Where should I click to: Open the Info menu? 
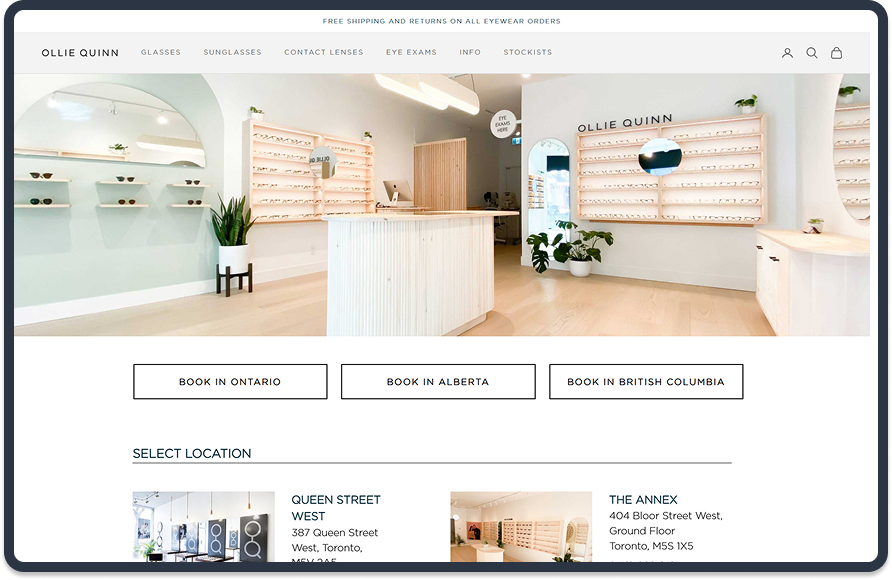[x=470, y=52]
